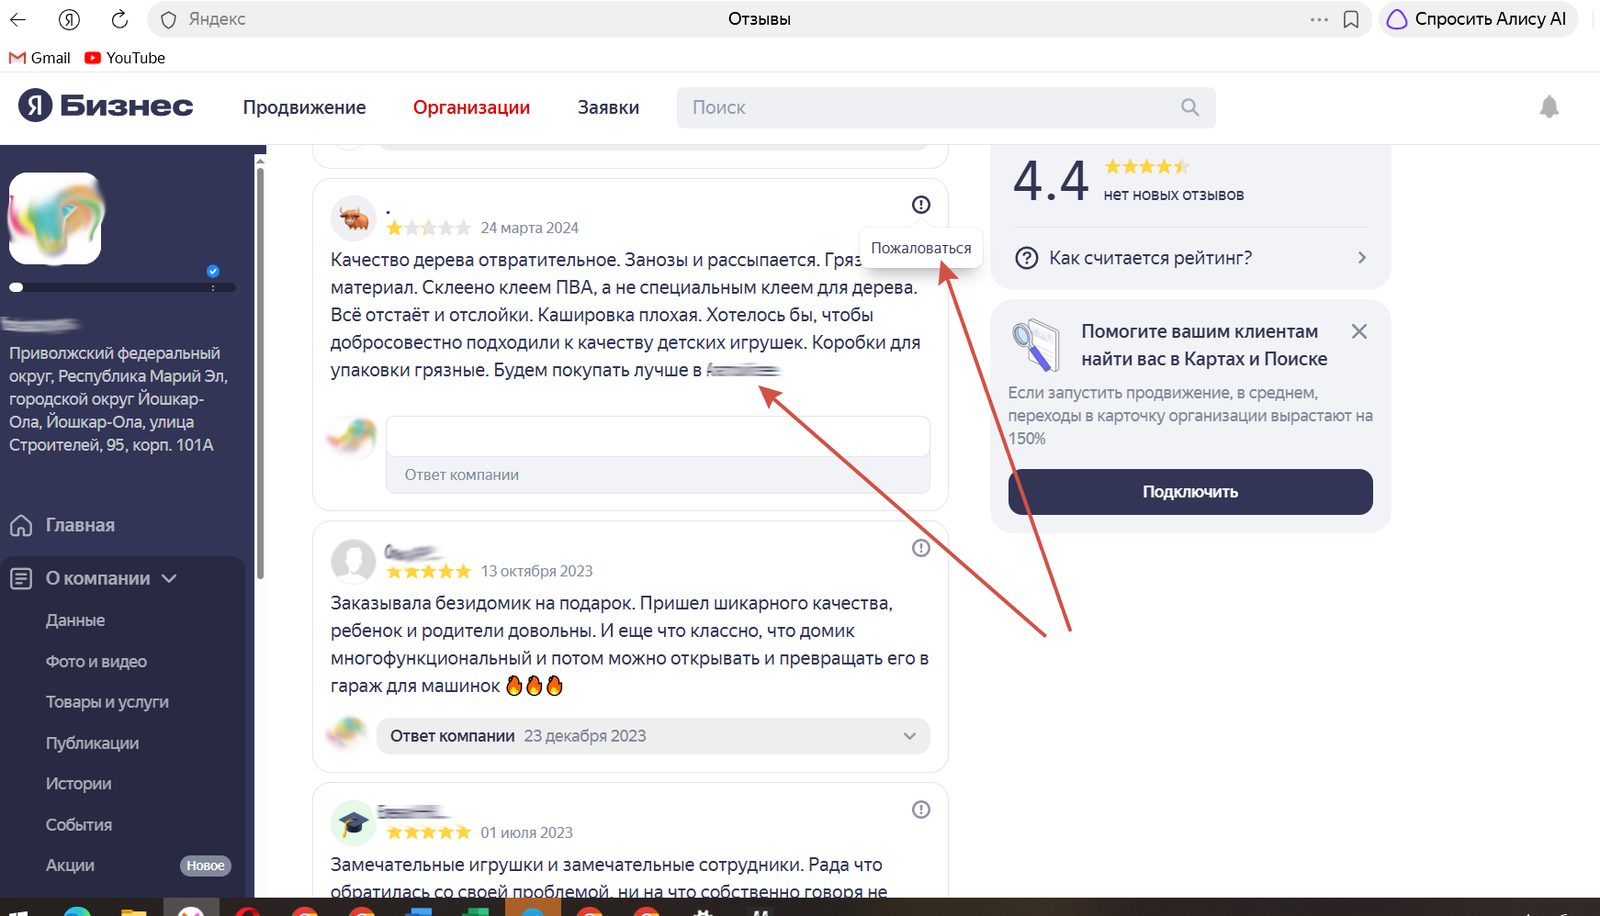Reload the page with the refresh icon
1600x916 pixels.
119,19
